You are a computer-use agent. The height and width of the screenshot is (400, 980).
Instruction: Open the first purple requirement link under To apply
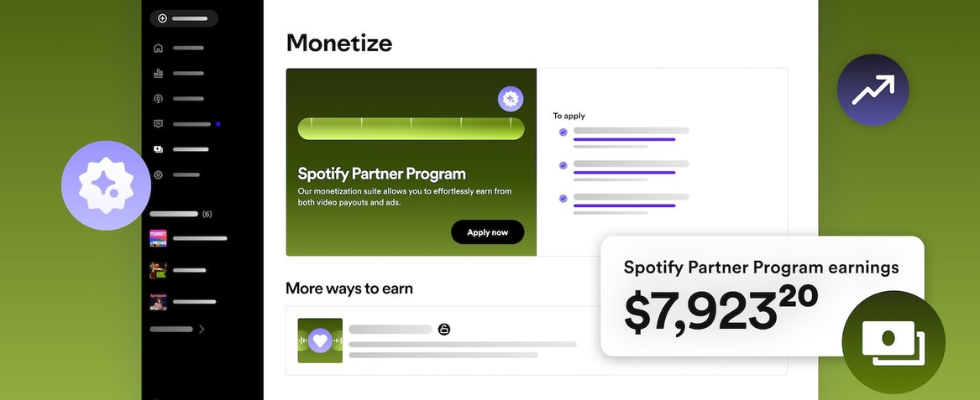coord(624,139)
